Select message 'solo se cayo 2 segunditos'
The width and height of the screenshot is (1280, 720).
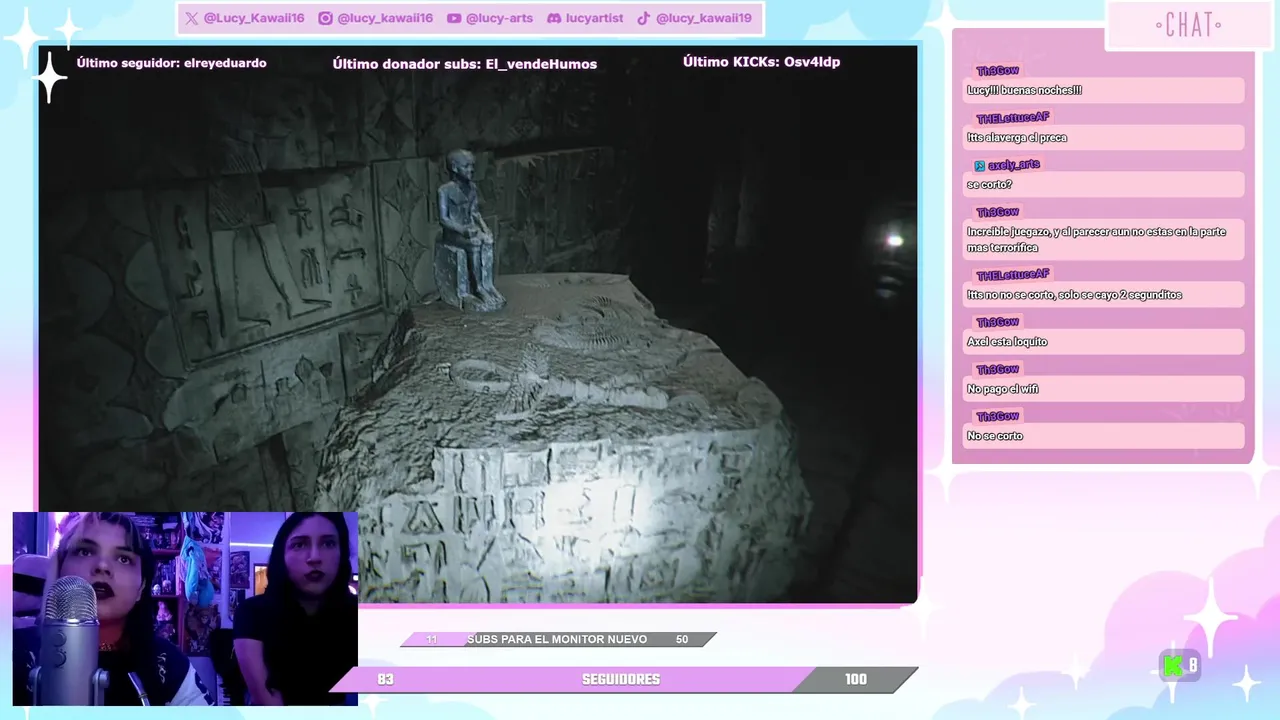point(1104,295)
